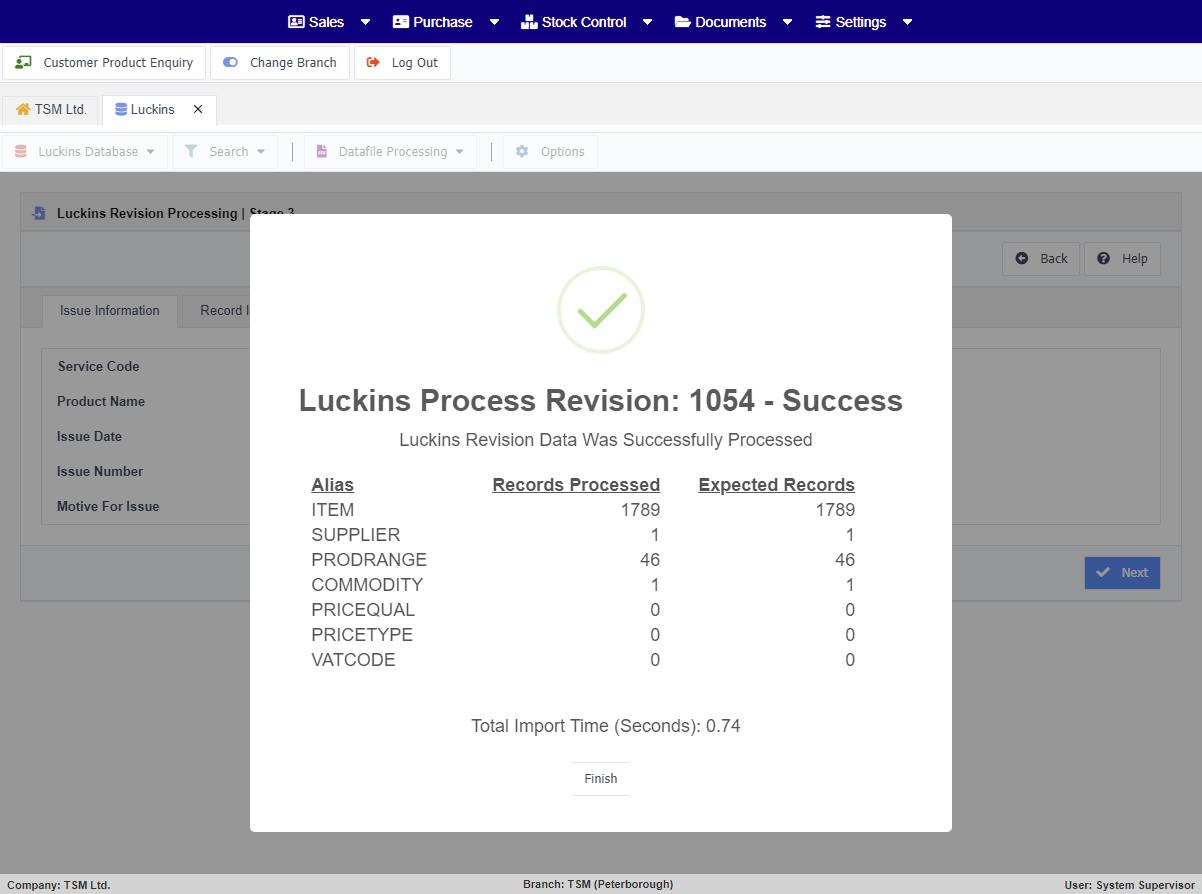This screenshot has height=894, width=1202.
Task: Click the Settings sliders icon
Action: (x=823, y=22)
